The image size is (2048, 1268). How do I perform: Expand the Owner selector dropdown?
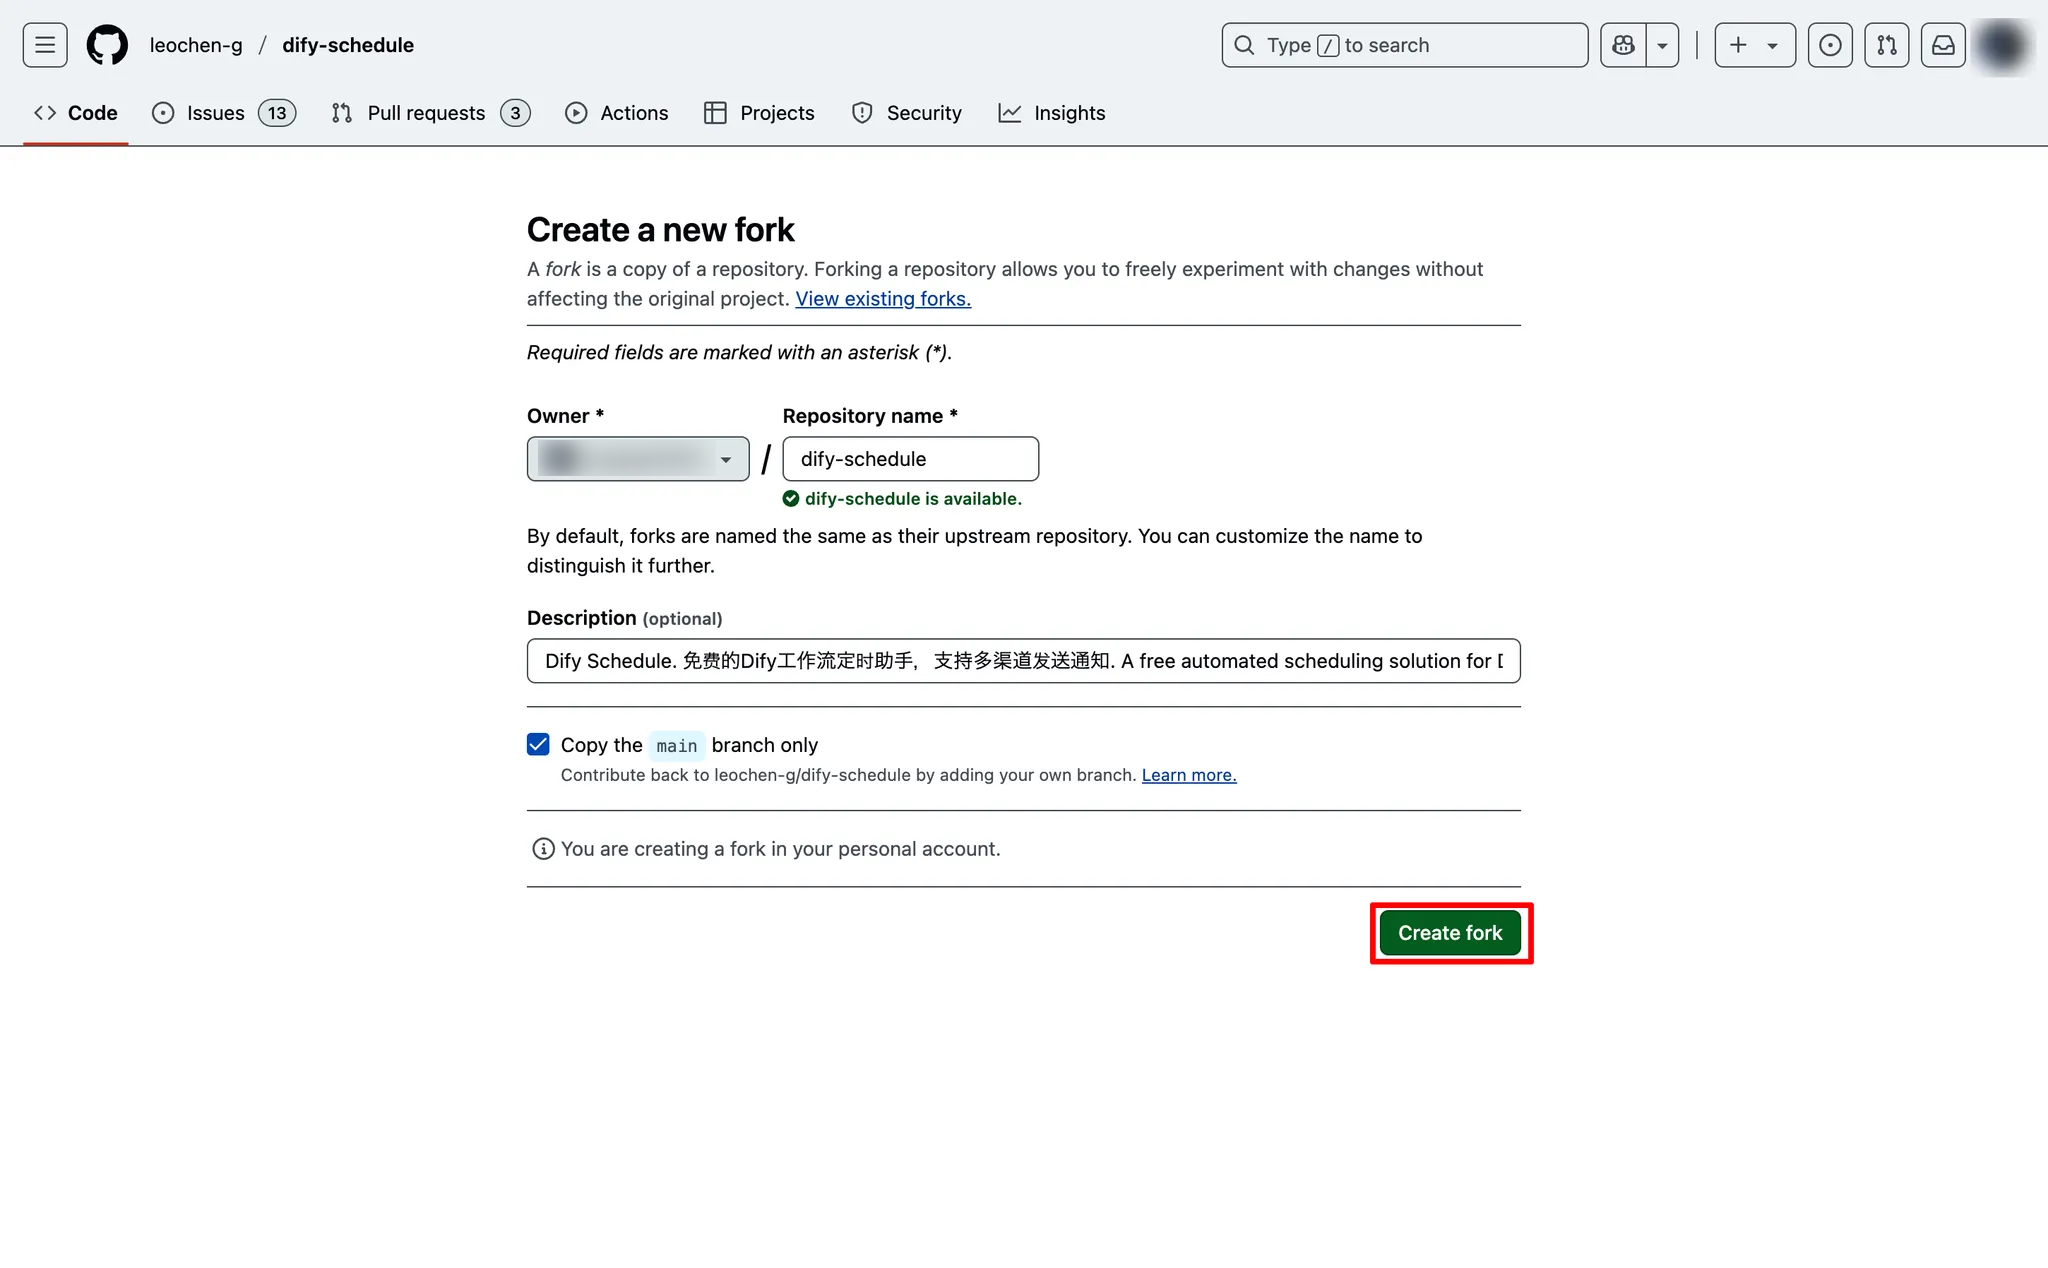(725, 459)
